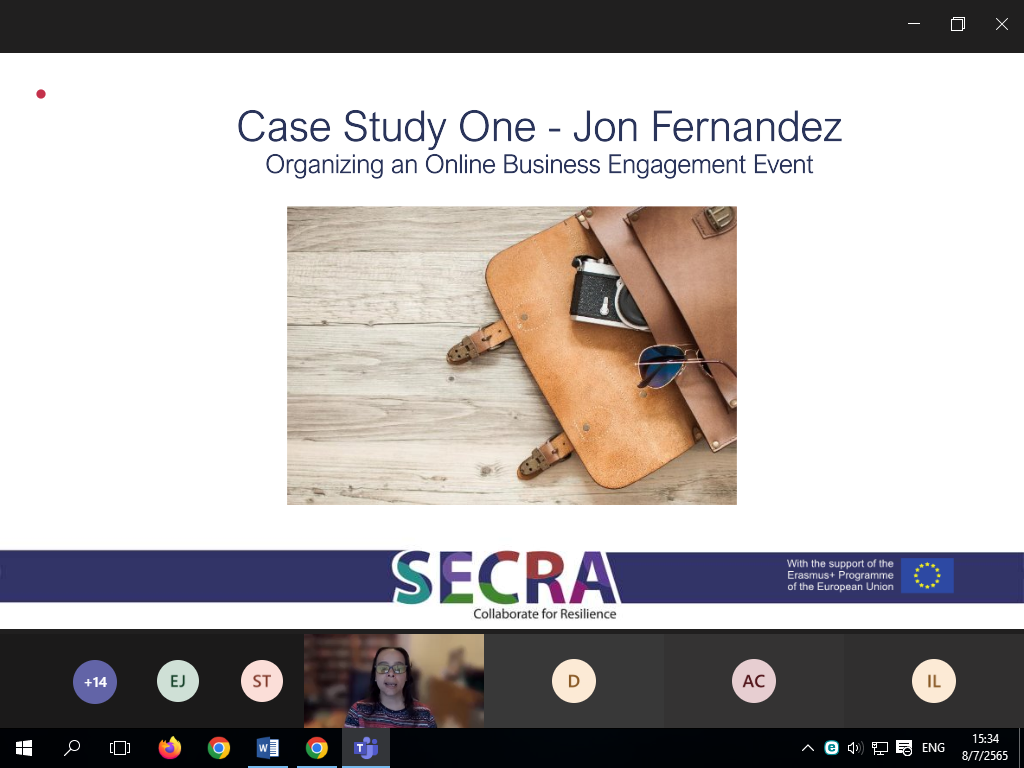Screen dimensions: 1024x768
Task: Select participant tile AC
Action: click(x=754, y=680)
